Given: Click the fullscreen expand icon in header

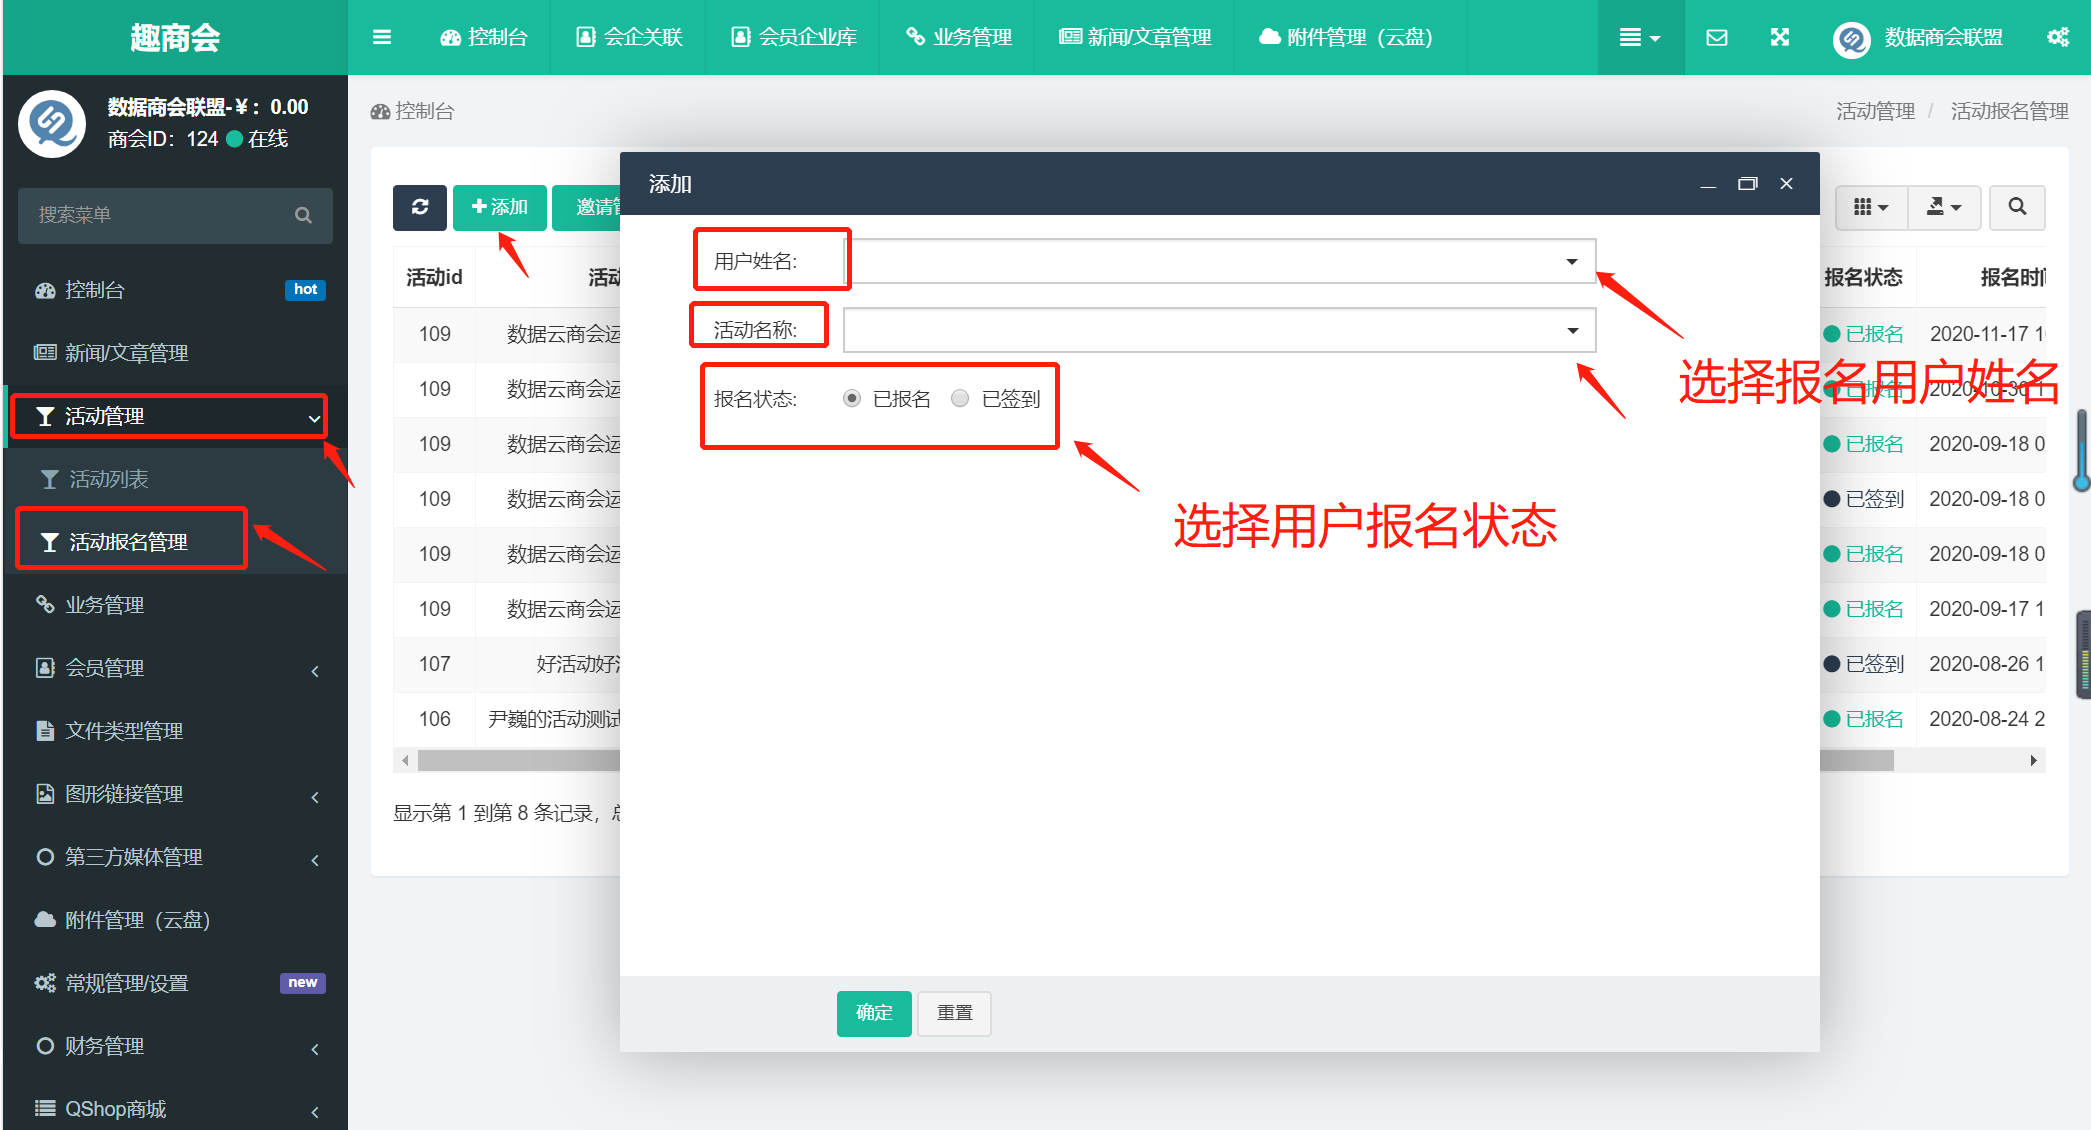Looking at the screenshot, I should coord(1779,37).
